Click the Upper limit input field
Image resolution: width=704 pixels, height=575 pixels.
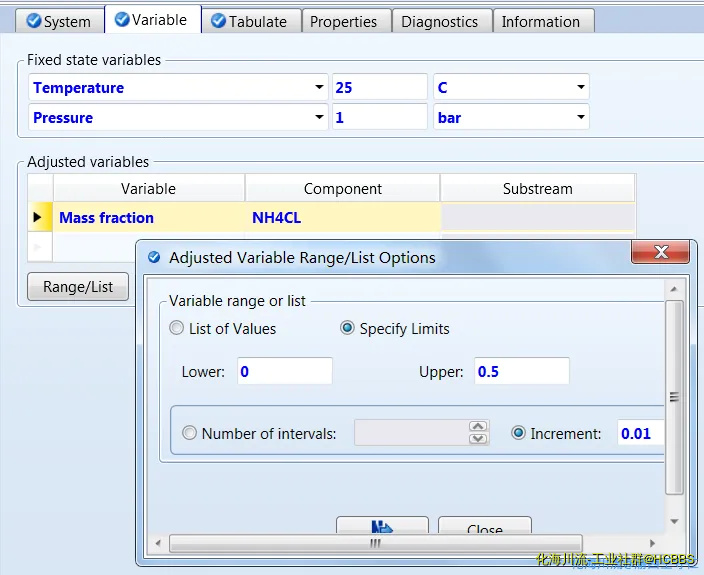[521, 371]
